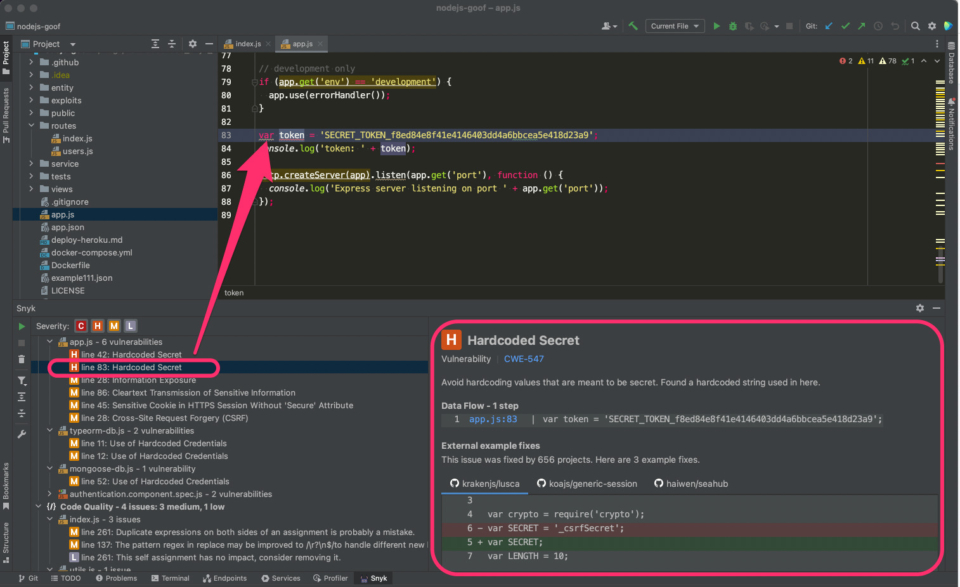960x587 pixels.
Task: Close the app.js editor tab
Action: (320, 44)
